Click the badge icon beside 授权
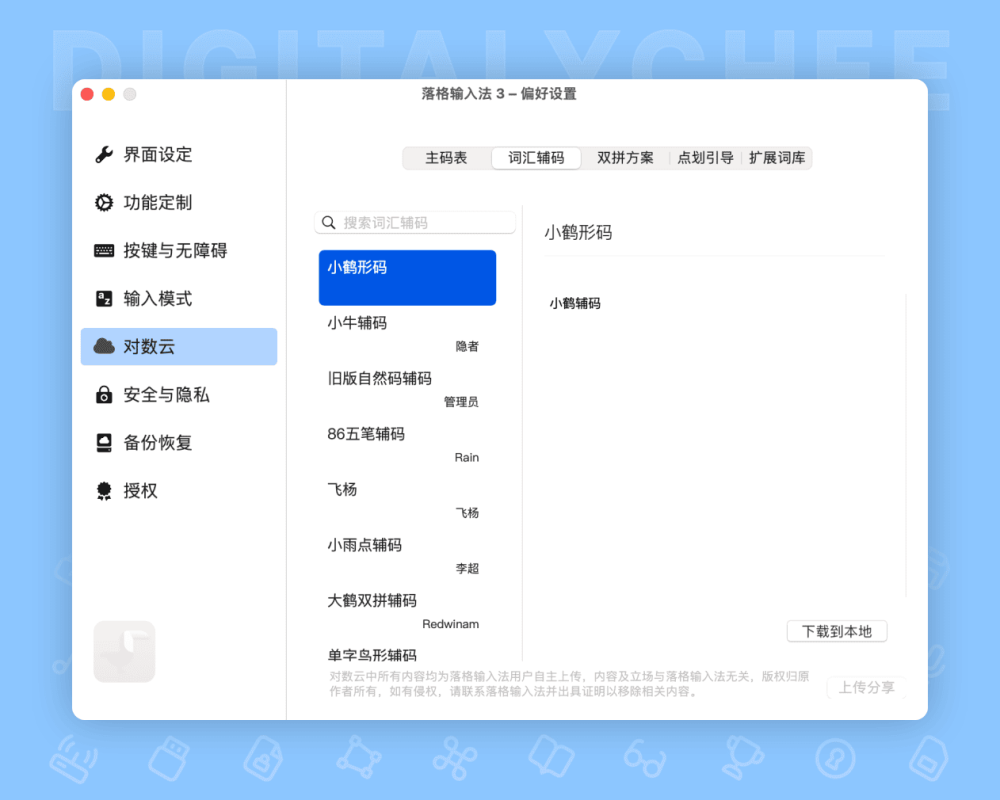This screenshot has width=1000, height=800. [x=104, y=491]
